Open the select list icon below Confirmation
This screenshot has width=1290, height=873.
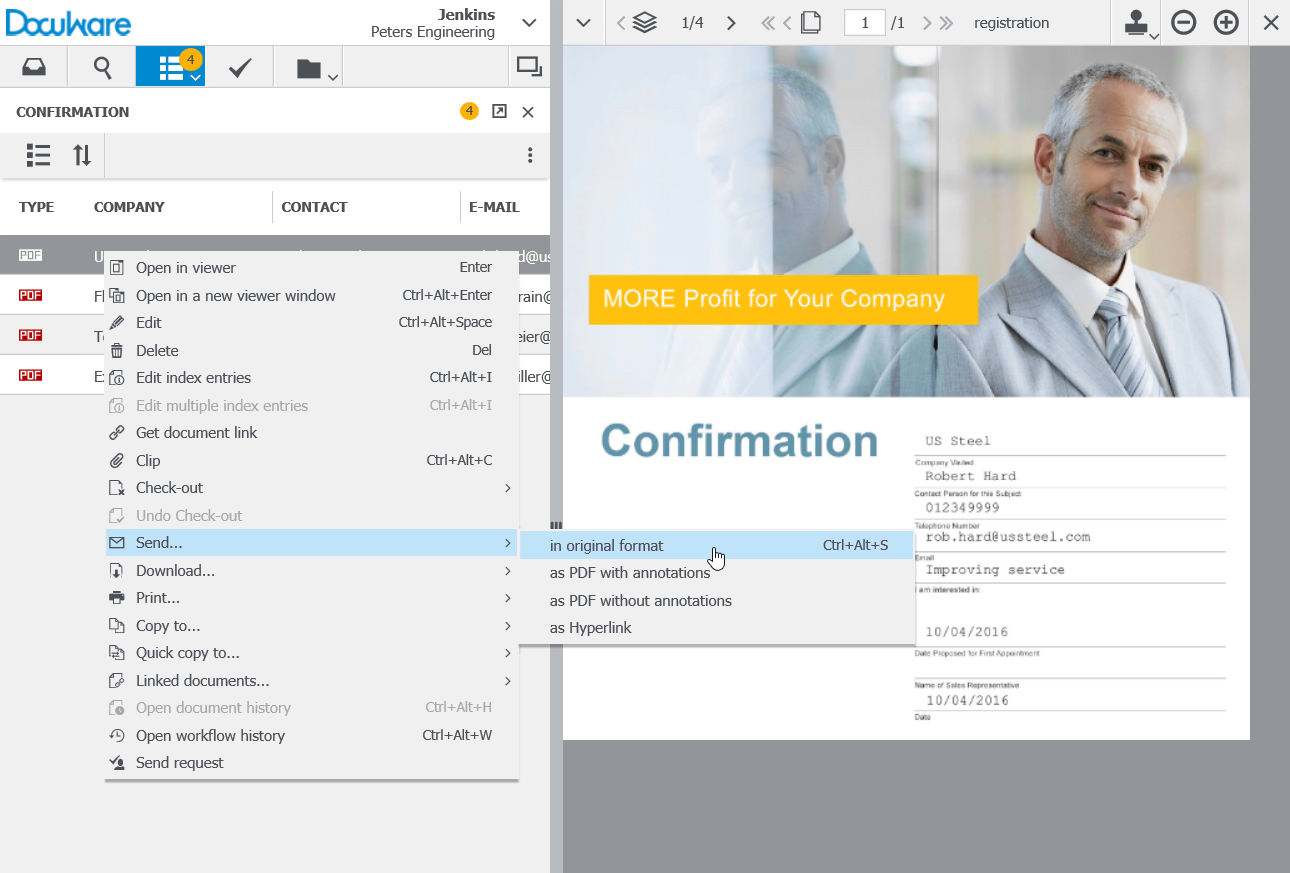(38, 155)
